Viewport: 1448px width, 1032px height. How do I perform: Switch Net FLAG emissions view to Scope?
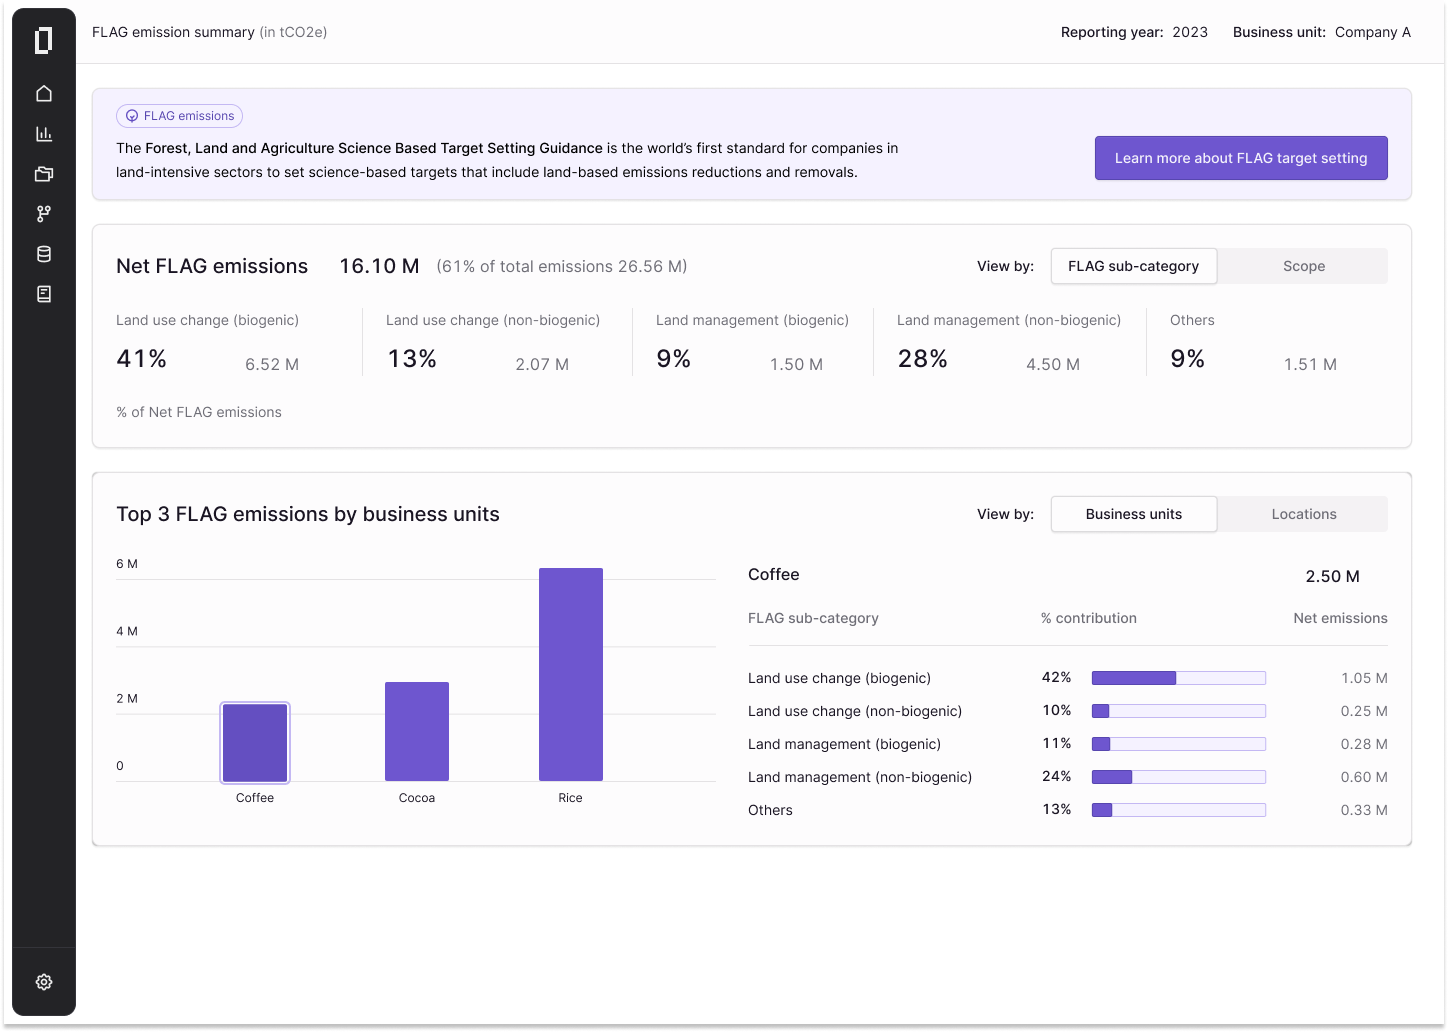coord(1303,266)
